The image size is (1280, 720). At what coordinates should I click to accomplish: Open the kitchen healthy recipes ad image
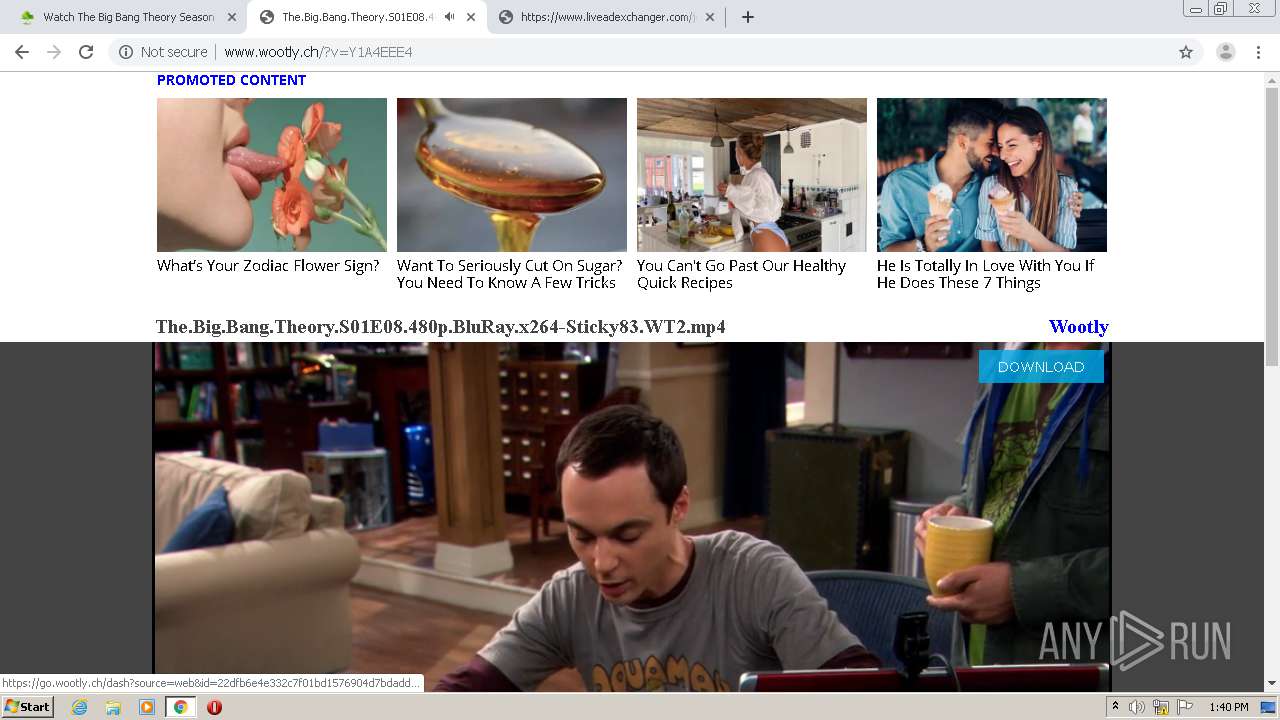[752, 175]
